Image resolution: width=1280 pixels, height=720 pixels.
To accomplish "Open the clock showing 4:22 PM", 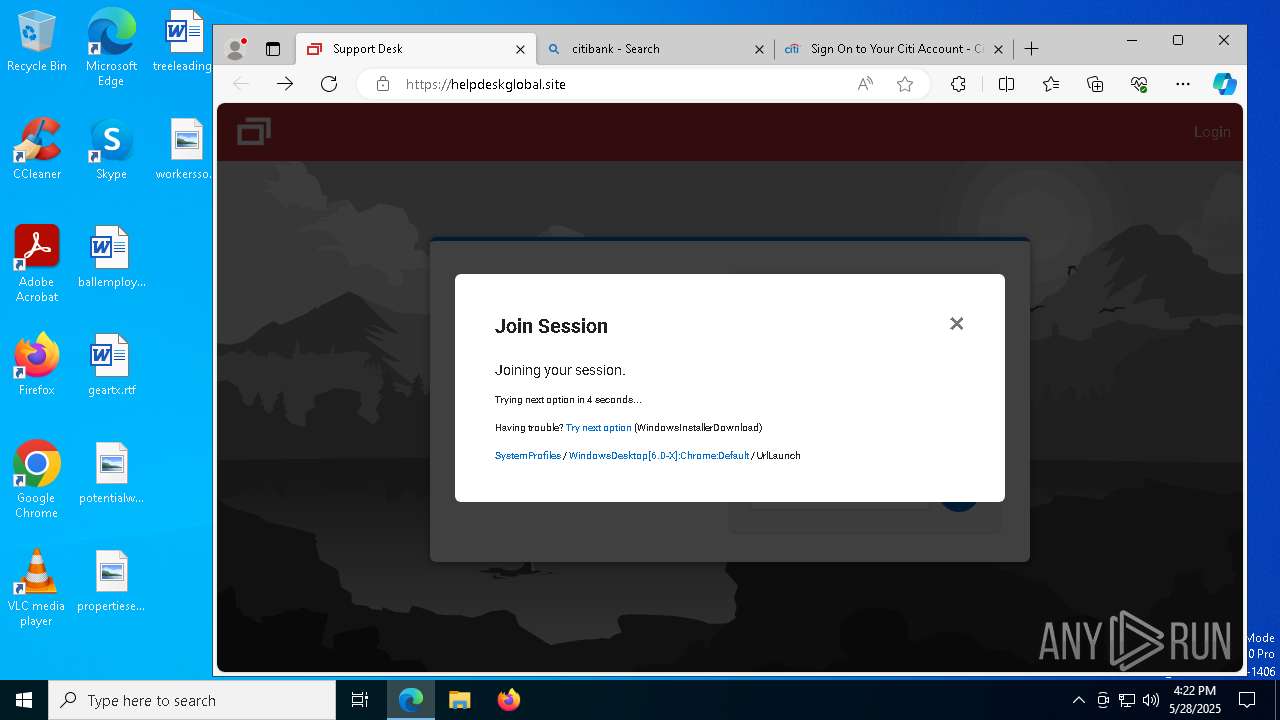I will (x=1195, y=700).
